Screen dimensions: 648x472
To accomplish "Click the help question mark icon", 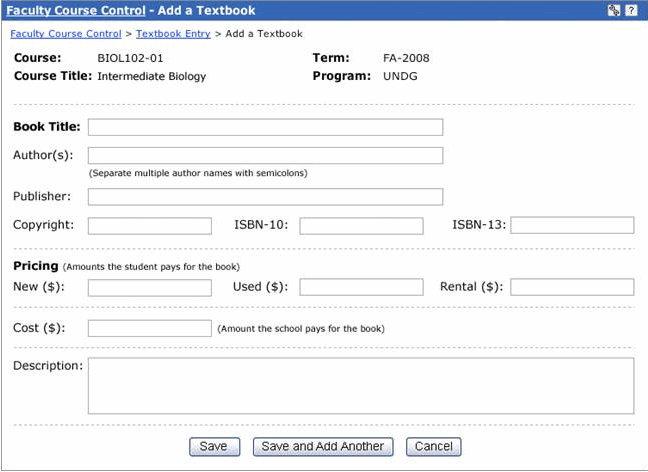I will [x=631, y=10].
